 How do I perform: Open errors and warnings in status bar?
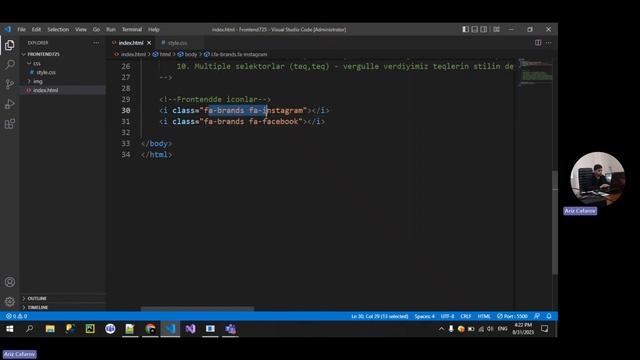[x=16, y=316]
